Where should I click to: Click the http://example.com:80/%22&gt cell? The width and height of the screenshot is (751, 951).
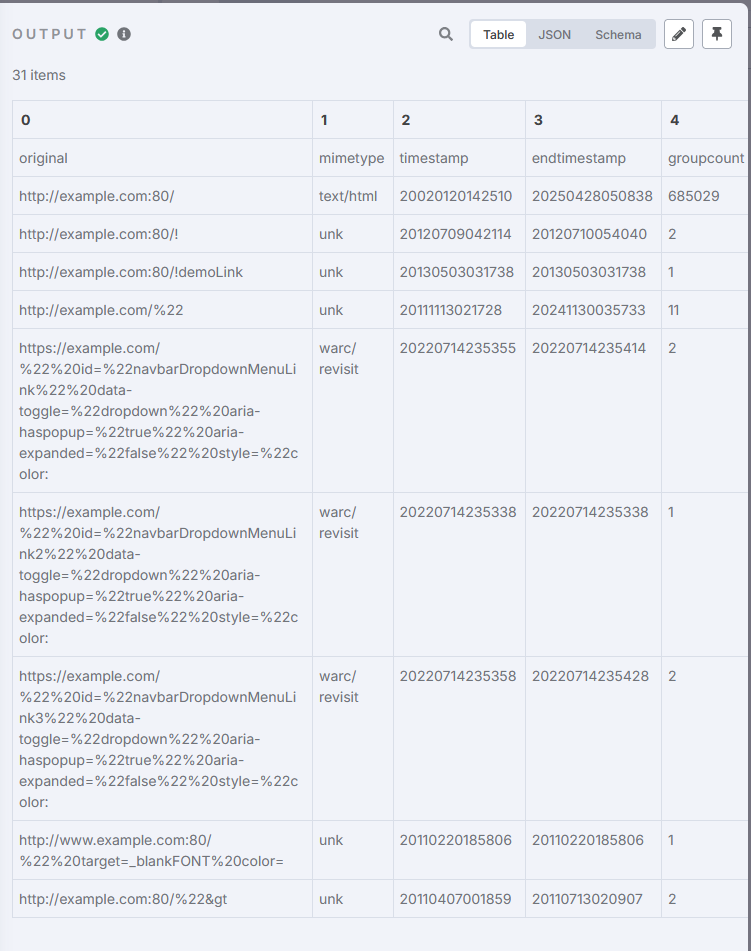123,899
